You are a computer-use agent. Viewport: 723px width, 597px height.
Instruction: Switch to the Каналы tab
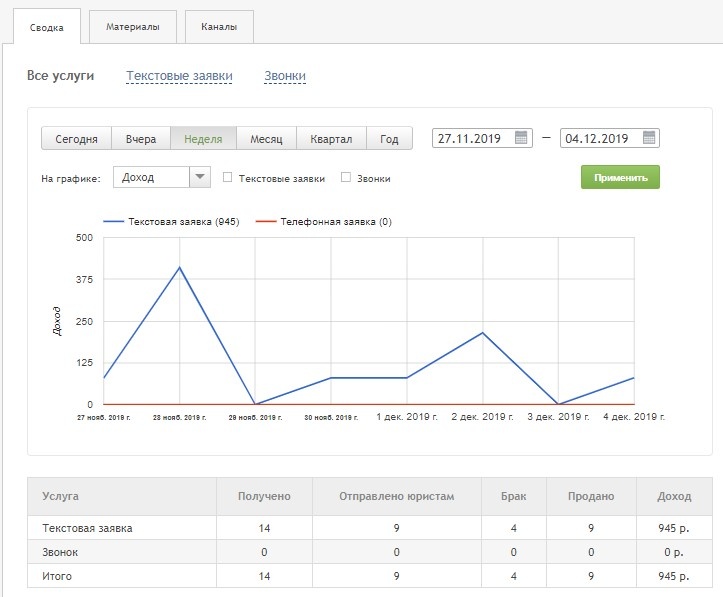[219, 27]
